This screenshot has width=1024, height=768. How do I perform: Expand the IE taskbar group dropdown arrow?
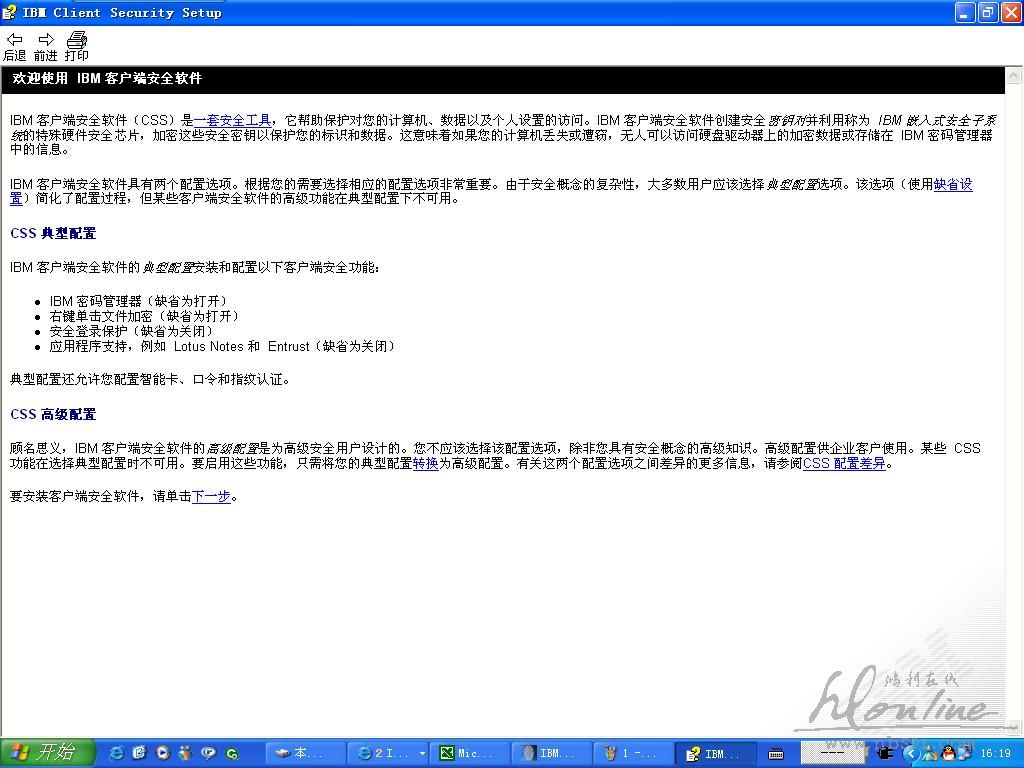(422, 753)
